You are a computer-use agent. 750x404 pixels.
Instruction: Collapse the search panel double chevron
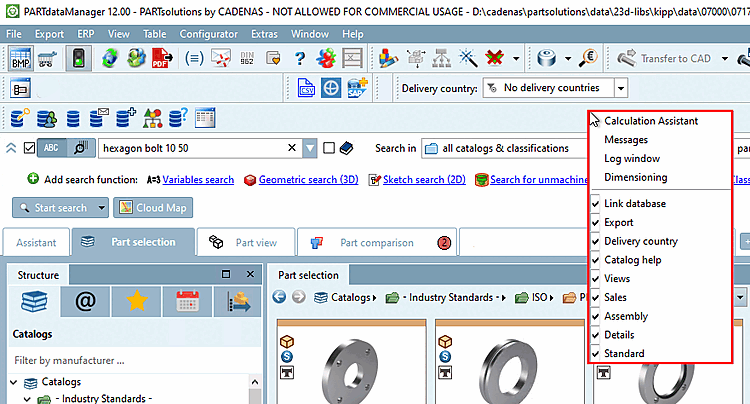coord(11,148)
